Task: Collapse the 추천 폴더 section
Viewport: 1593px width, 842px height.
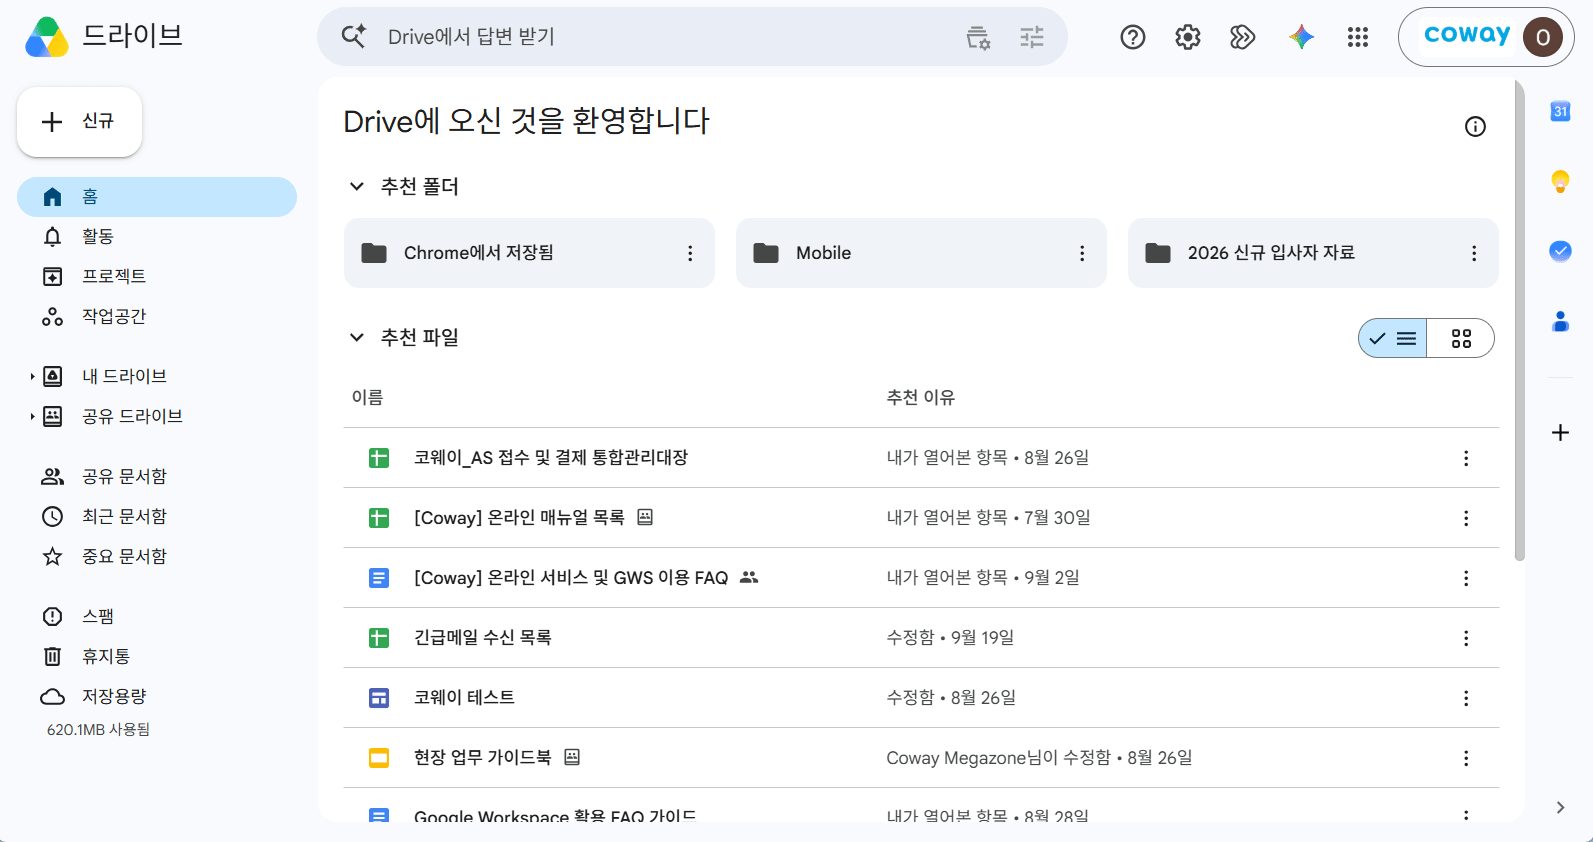Action: tap(356, 186)
